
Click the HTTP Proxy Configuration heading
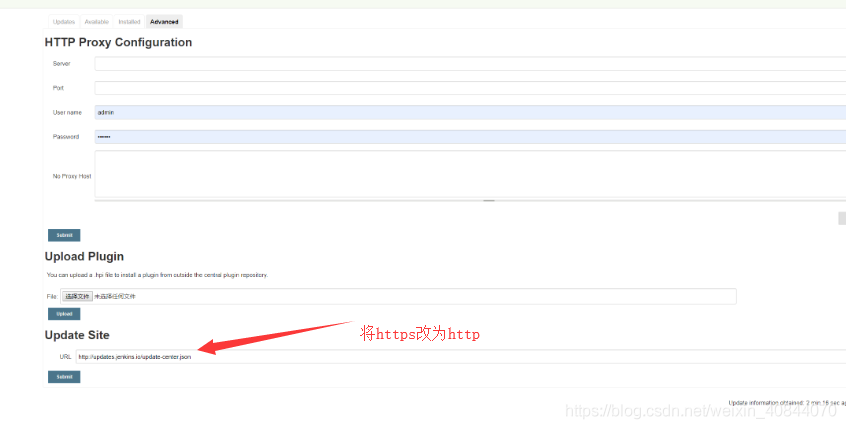tap(118, 43)
